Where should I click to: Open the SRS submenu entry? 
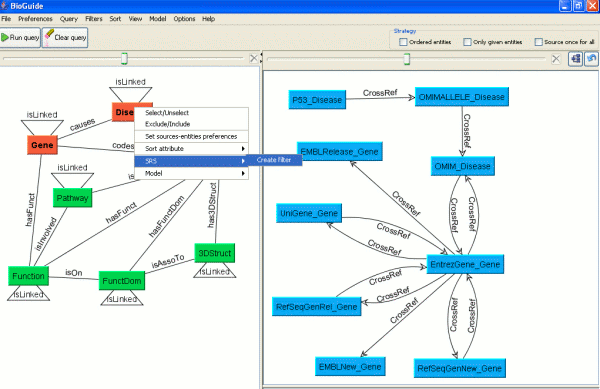(x=191, y=161)
